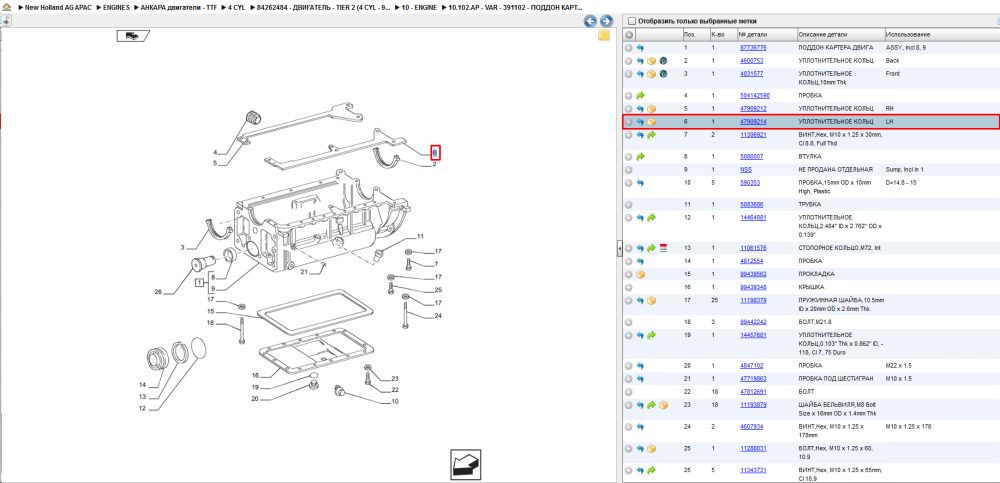Click the export icon at toolbar left
The height and width of the screenshot is (483, 1000).
tap(5, 21)
